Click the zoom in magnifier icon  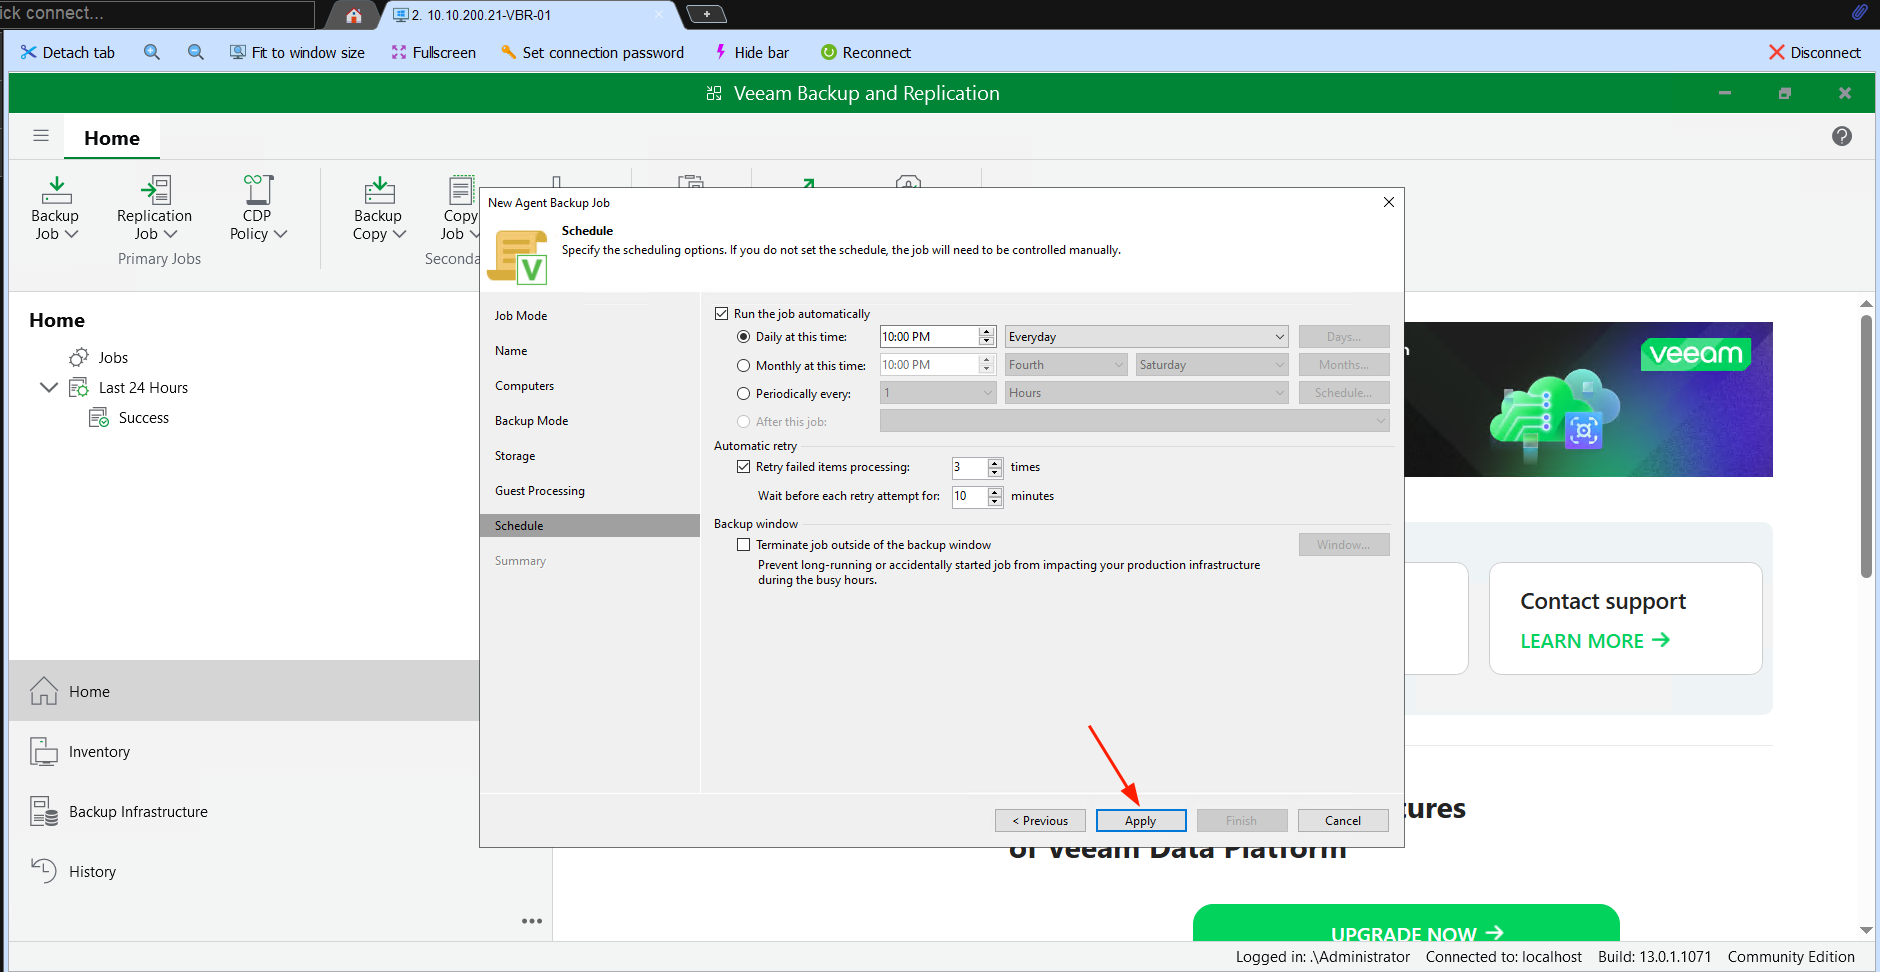point(152,52)
